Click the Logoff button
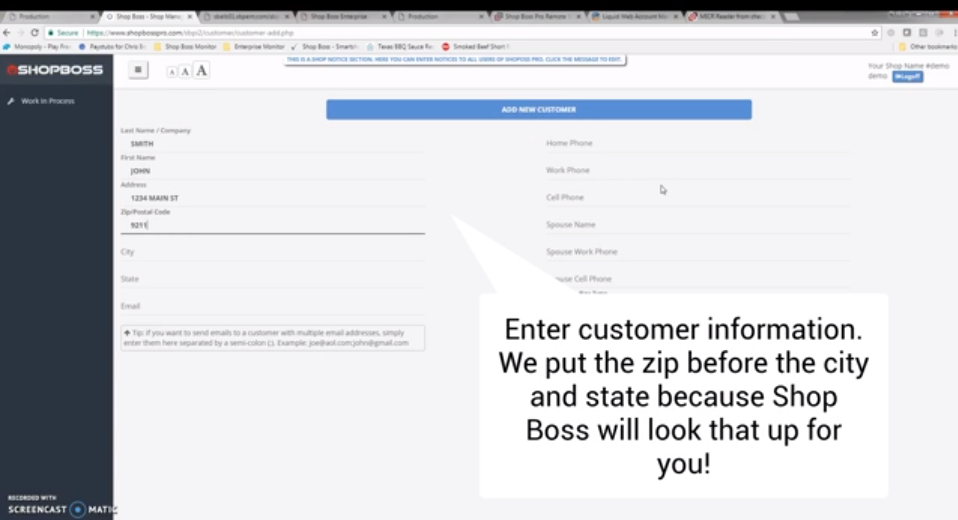This screenshot has height=520, width=958. (908, 77)
